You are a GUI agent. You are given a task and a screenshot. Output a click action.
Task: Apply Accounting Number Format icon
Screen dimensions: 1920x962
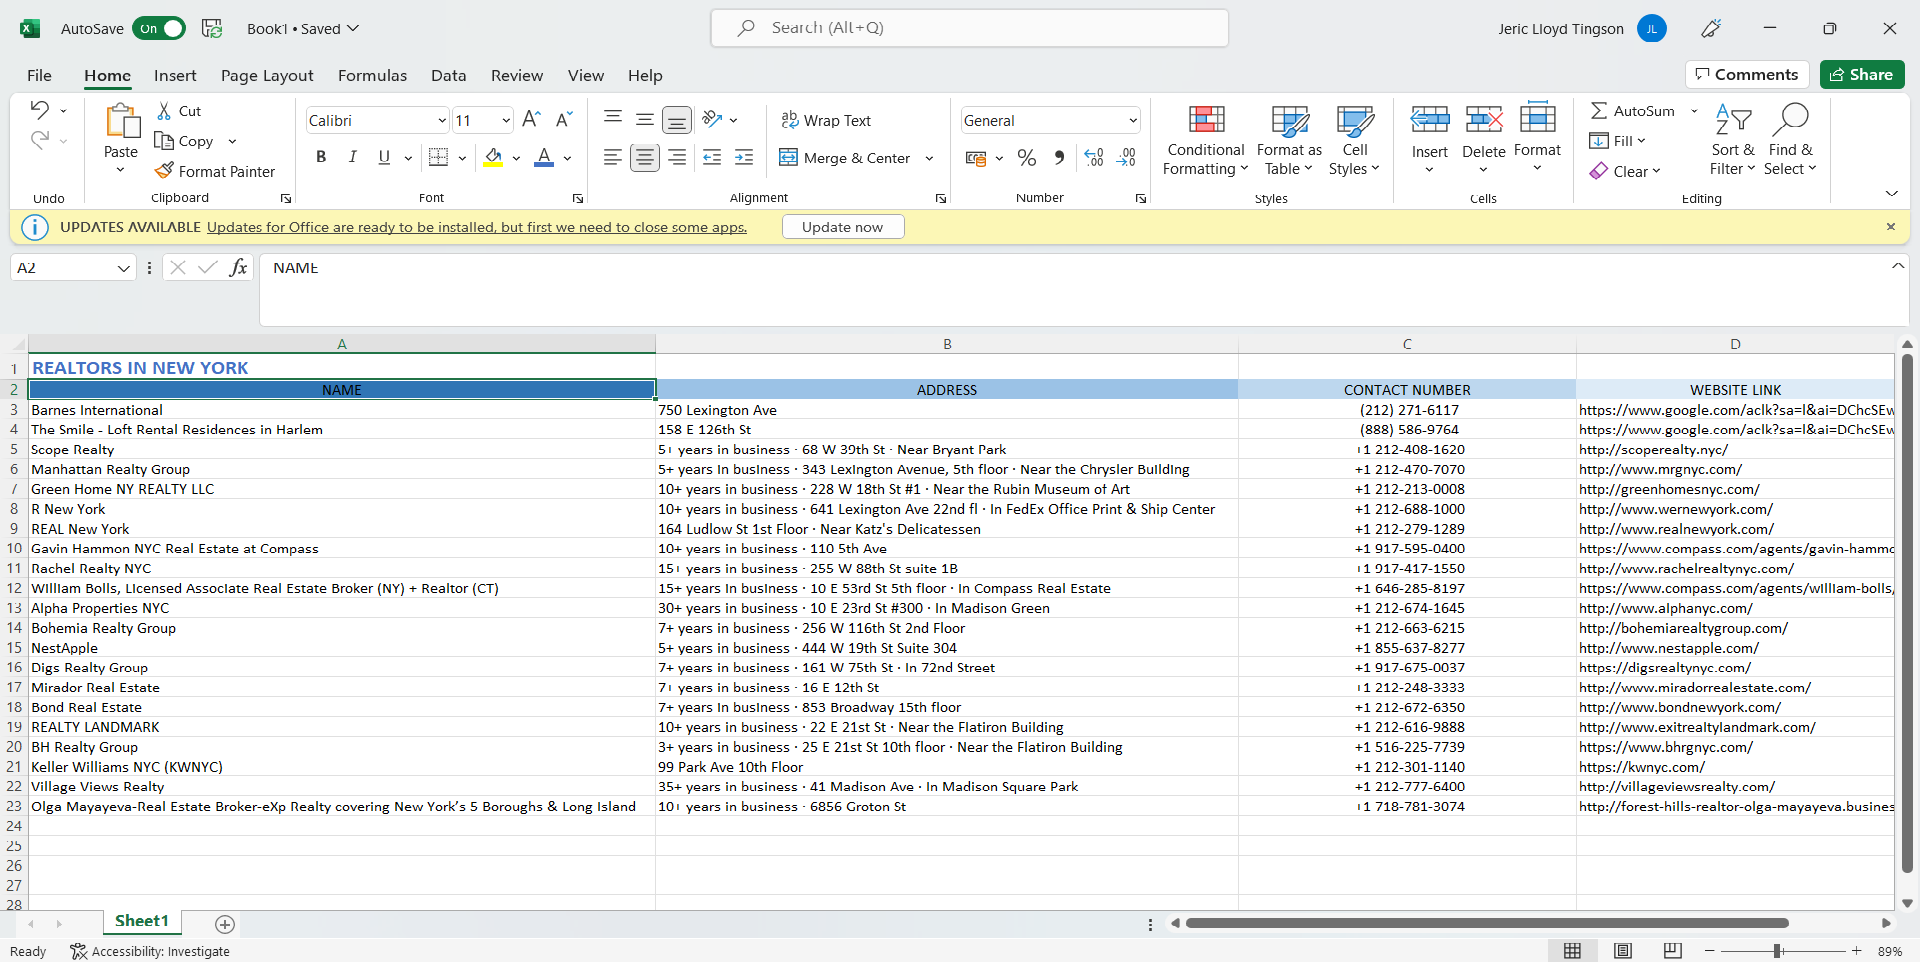[976, 158]
